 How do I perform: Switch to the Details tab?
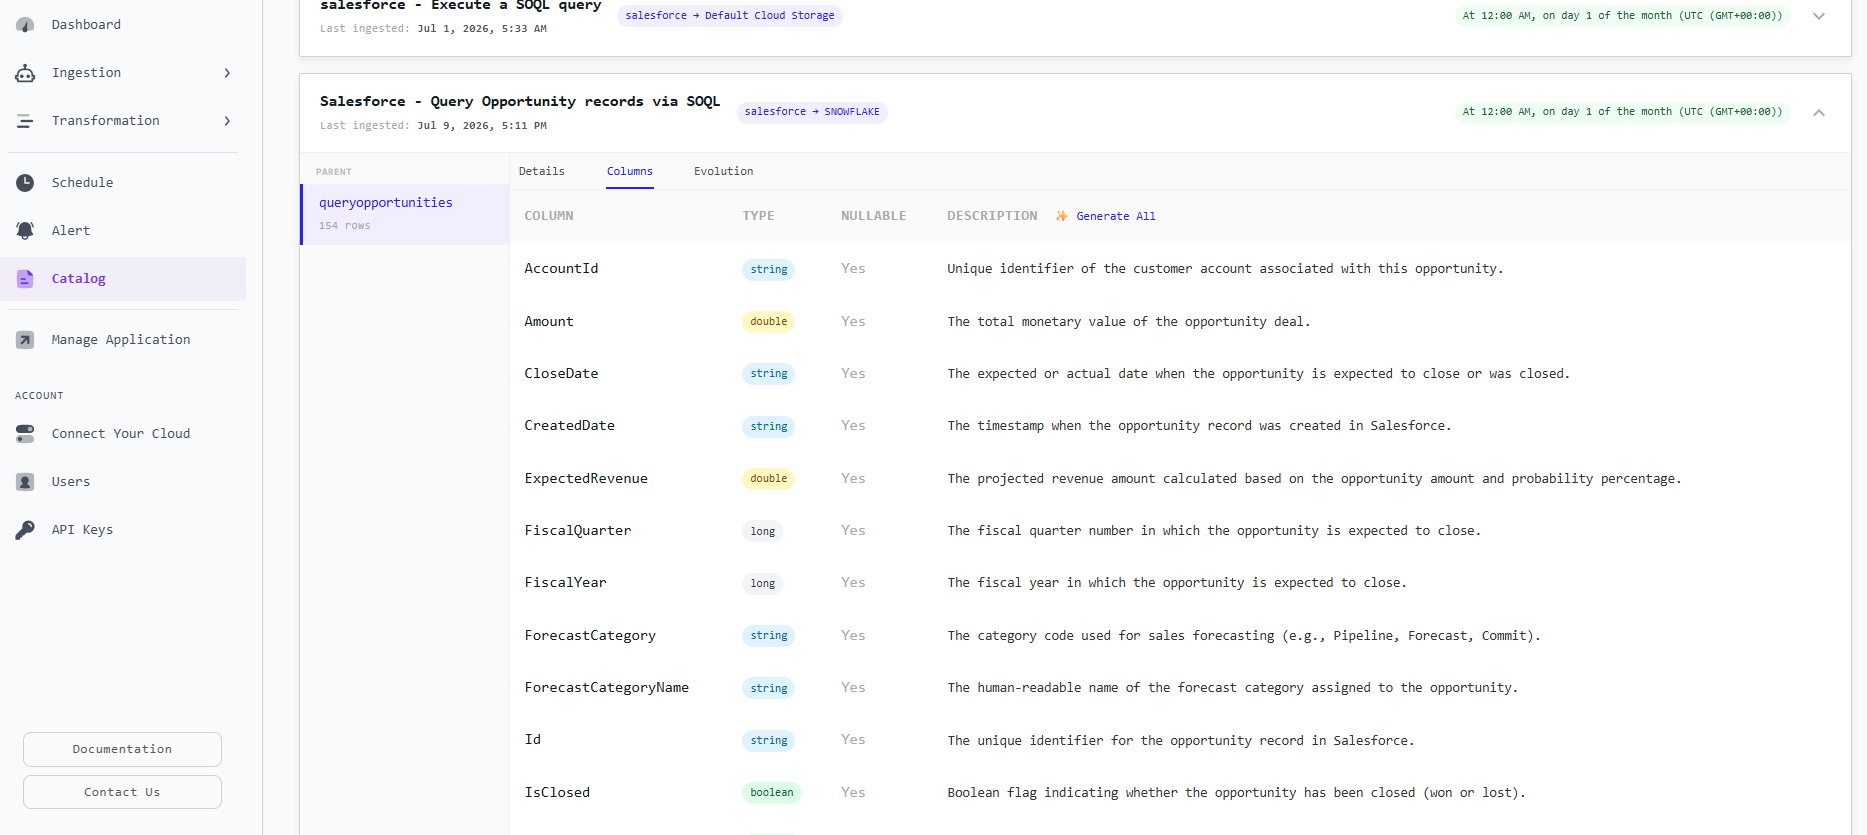[542, 172]
